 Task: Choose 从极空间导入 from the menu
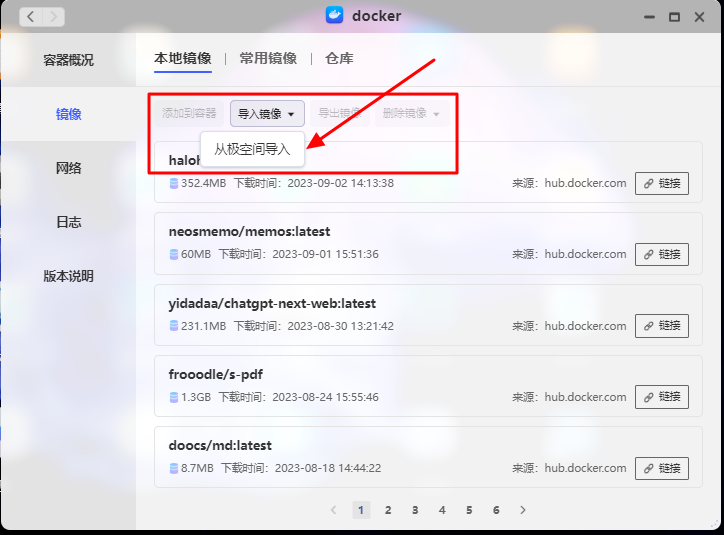point(252,149)
